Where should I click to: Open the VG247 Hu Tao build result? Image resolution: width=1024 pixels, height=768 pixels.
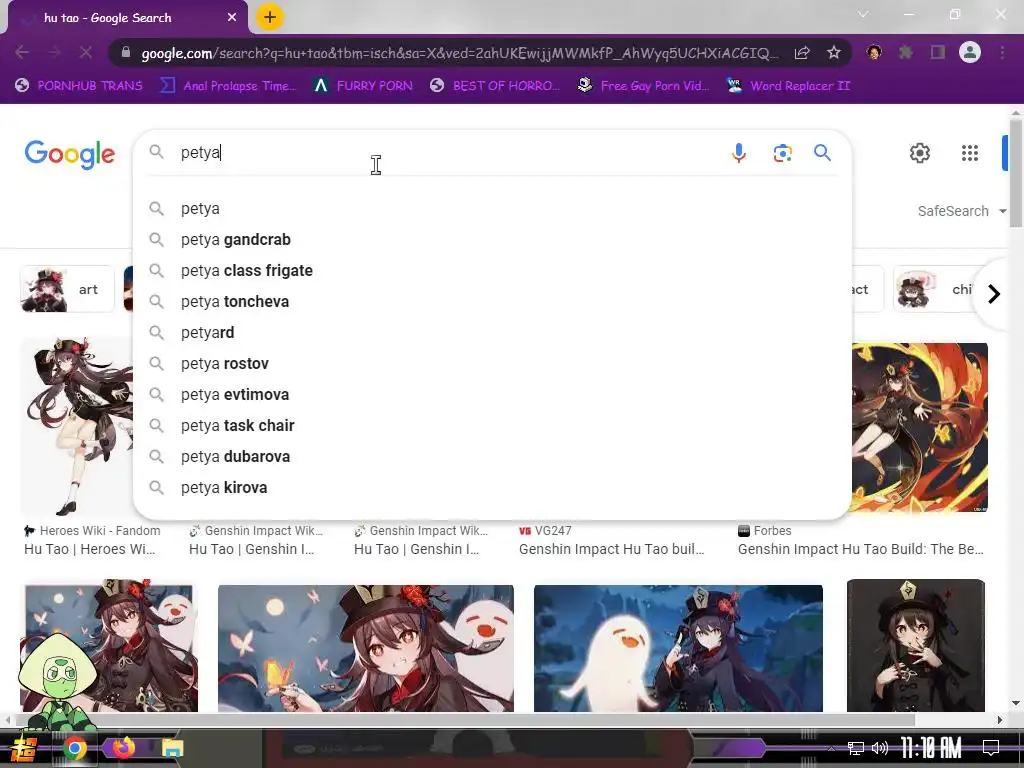(611, 540)
